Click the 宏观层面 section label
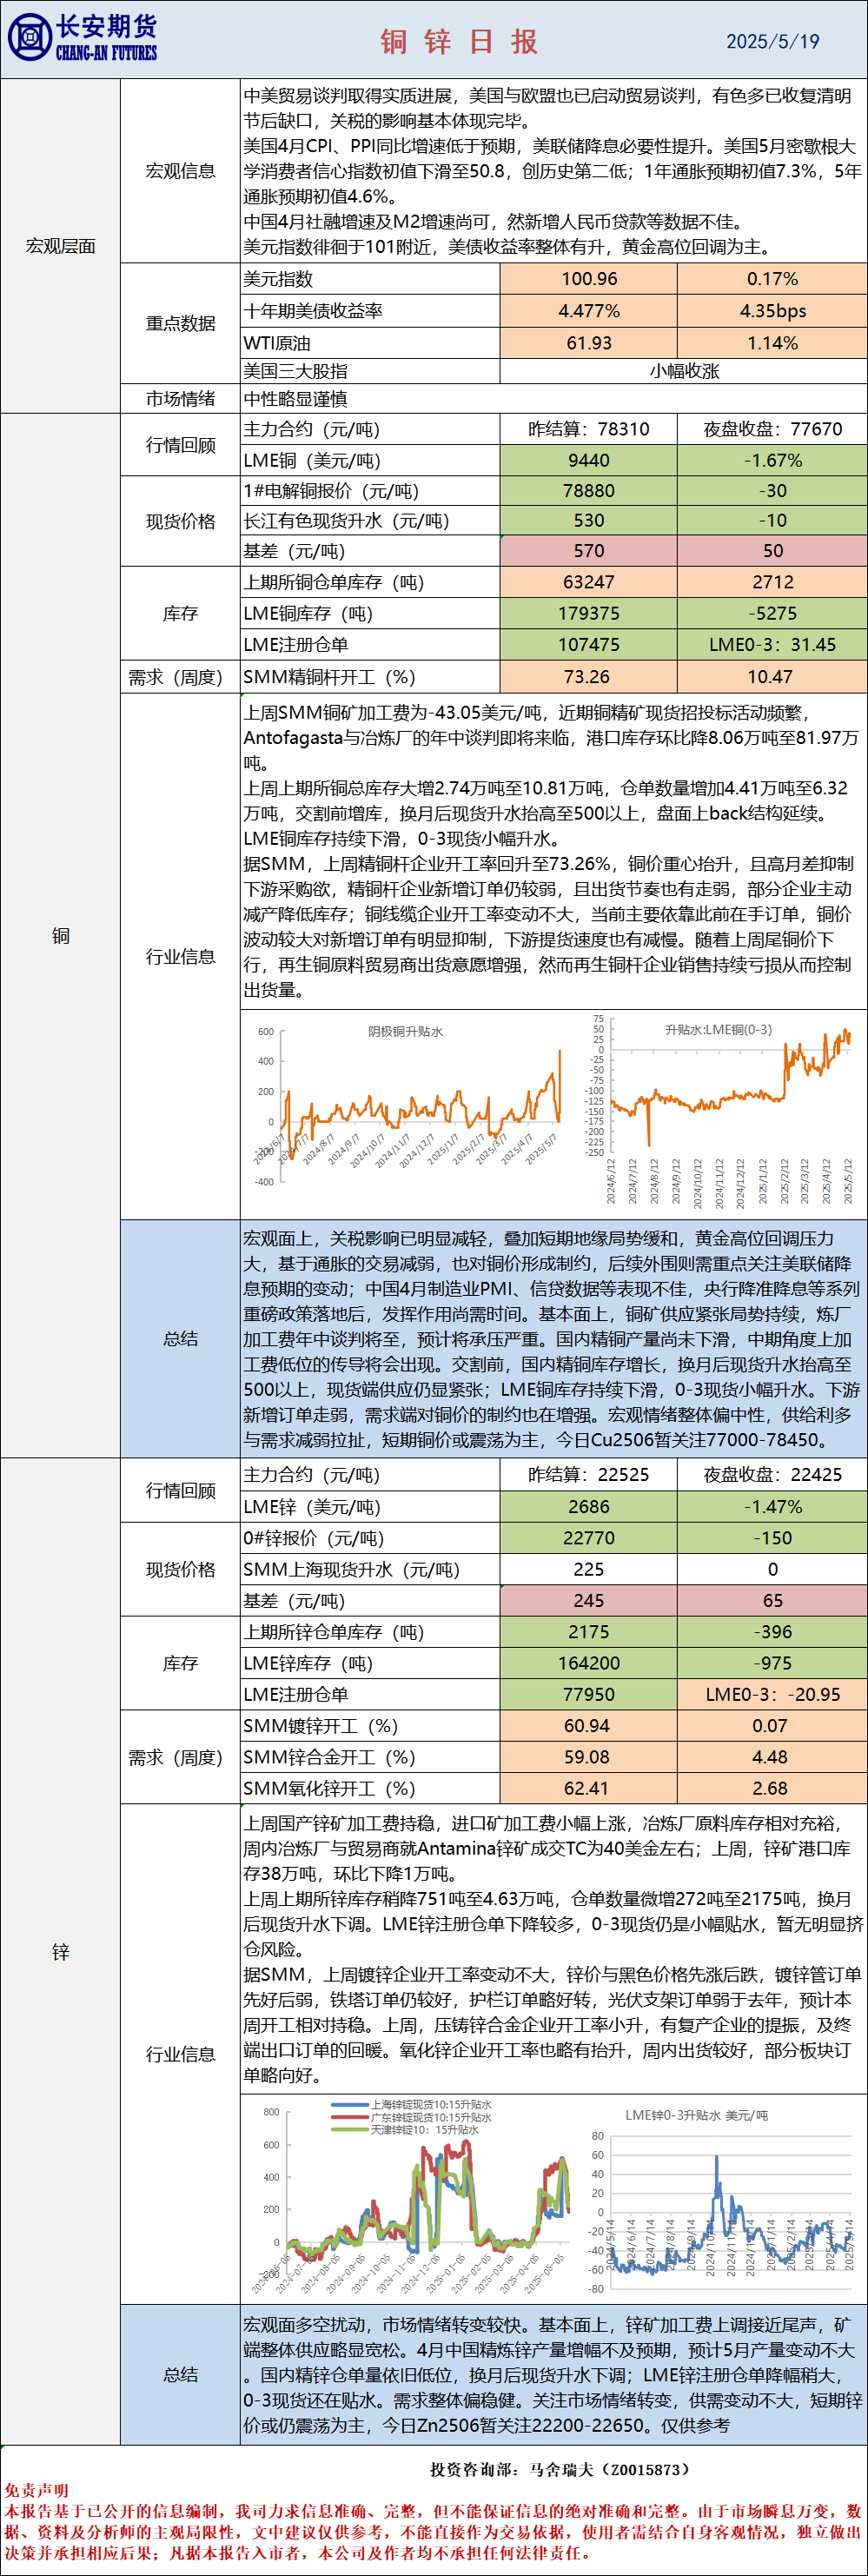 (60, 246)
